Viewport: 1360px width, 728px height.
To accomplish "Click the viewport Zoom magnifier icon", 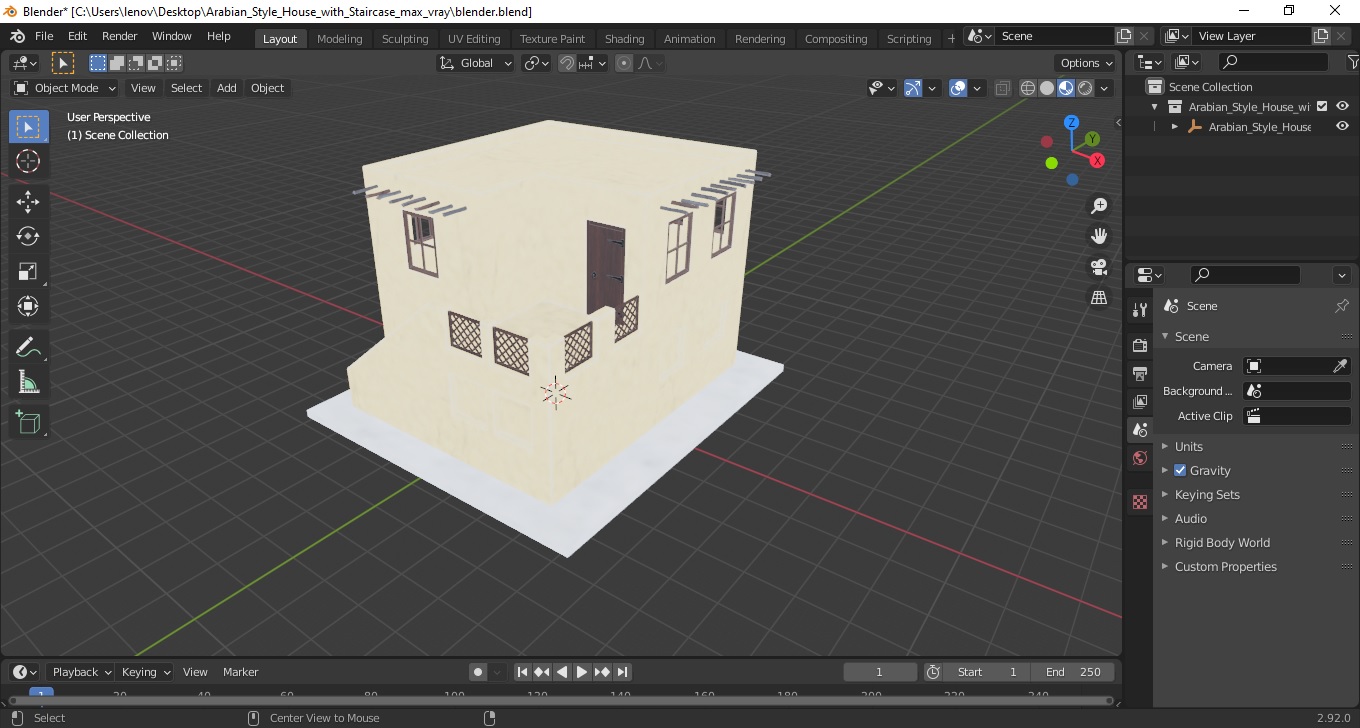I will click(1099, 206).
